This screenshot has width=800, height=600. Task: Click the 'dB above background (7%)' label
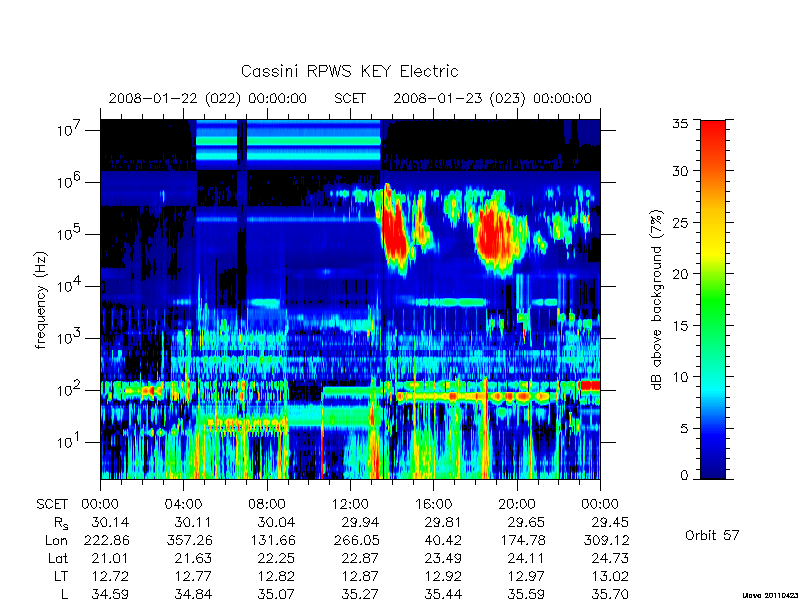coord(657,301)
